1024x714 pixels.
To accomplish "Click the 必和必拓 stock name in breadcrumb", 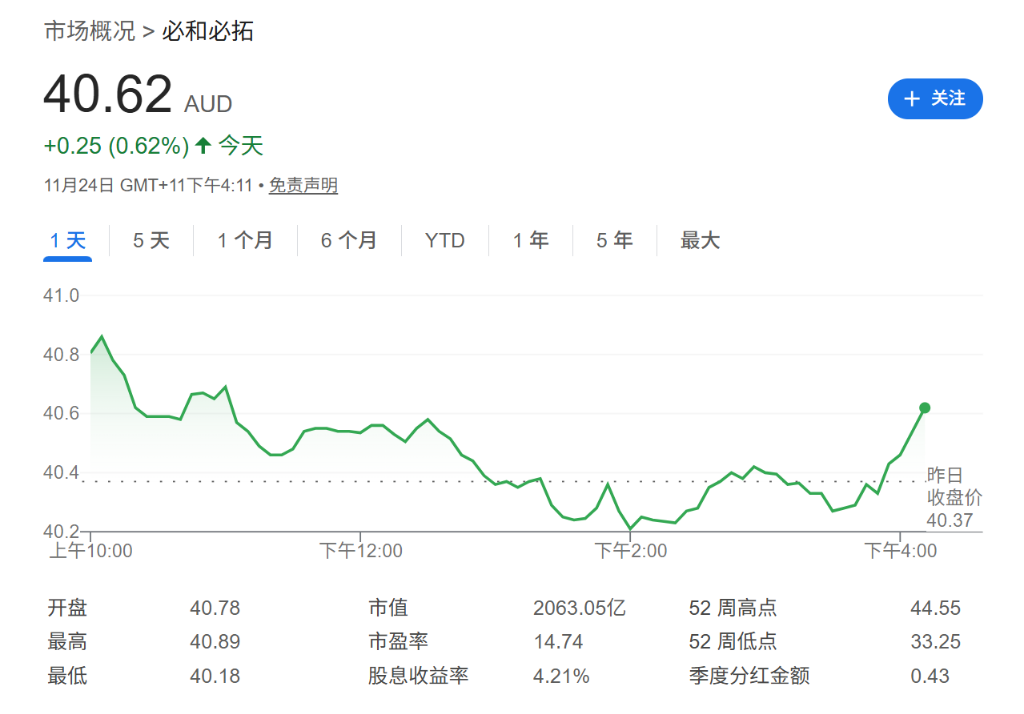I will click(208, 31).
